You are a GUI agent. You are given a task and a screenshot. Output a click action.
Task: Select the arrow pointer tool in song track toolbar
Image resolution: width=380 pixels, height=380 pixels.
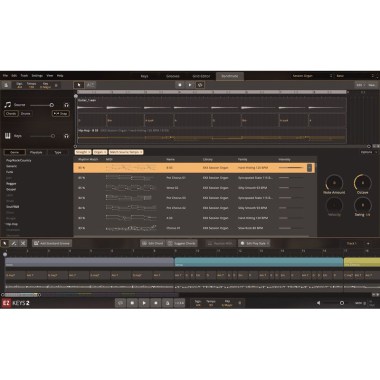[x=5, y=243]
